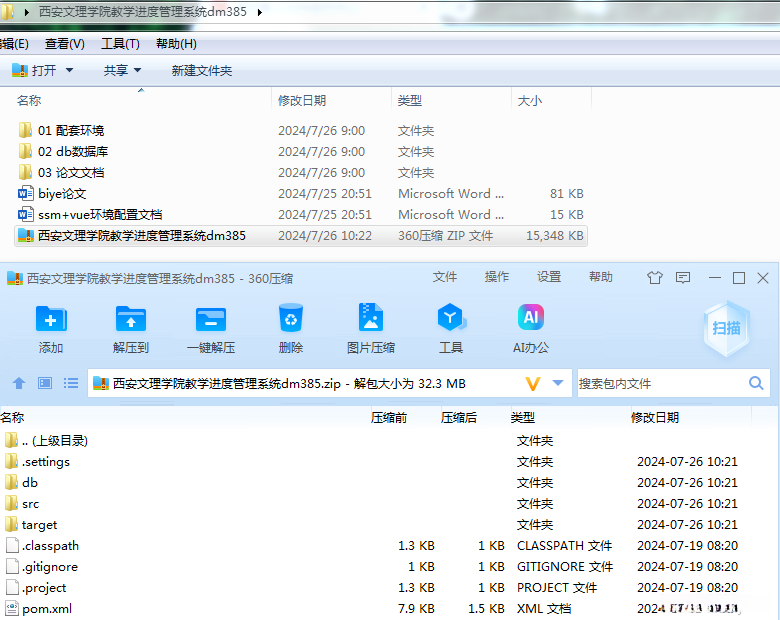Screen dimensions: 780x620
Task: Click the Extract To (解压到) icon
Action: pos(131,319)
